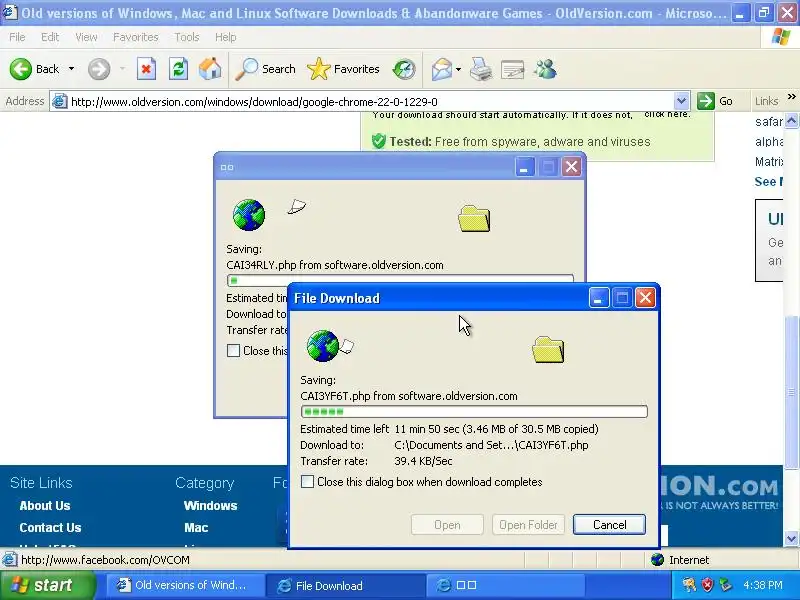Switch to File Download taskbar button
Screen dimensions: 800x600
pyautogui.click(x=346, y=585)
